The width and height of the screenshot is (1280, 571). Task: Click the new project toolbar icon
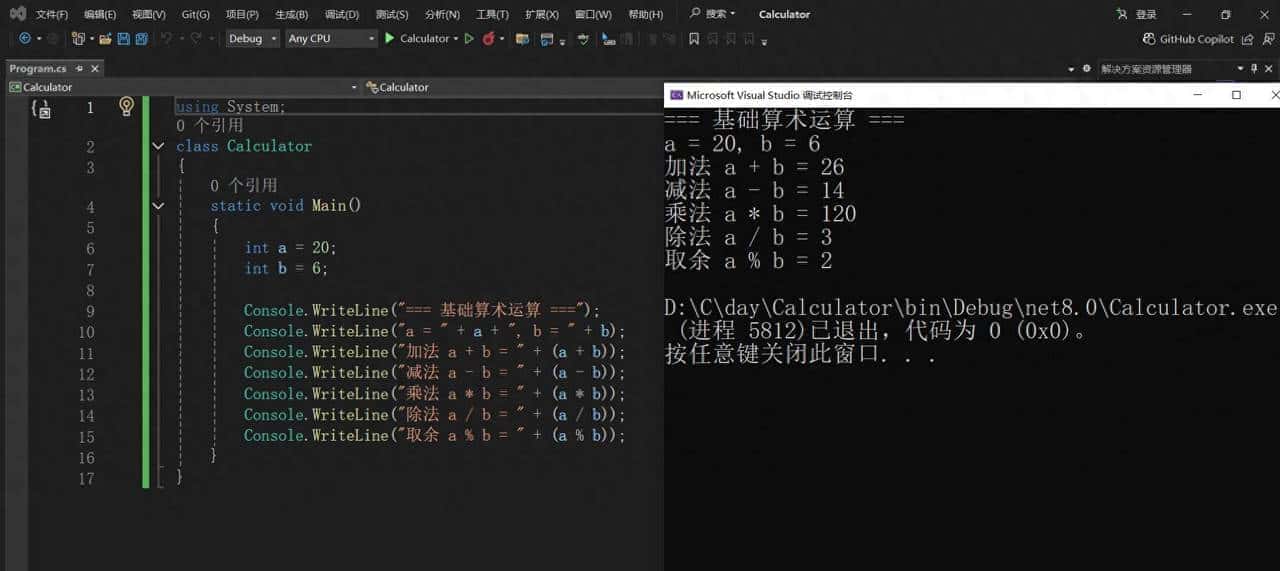[78, 38]
